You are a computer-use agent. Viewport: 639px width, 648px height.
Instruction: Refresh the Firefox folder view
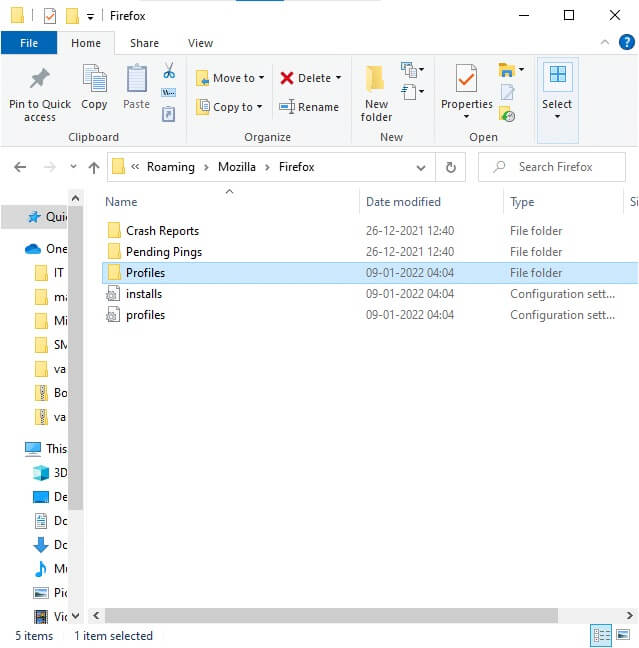pyautogui.click(x=451, y=167)
